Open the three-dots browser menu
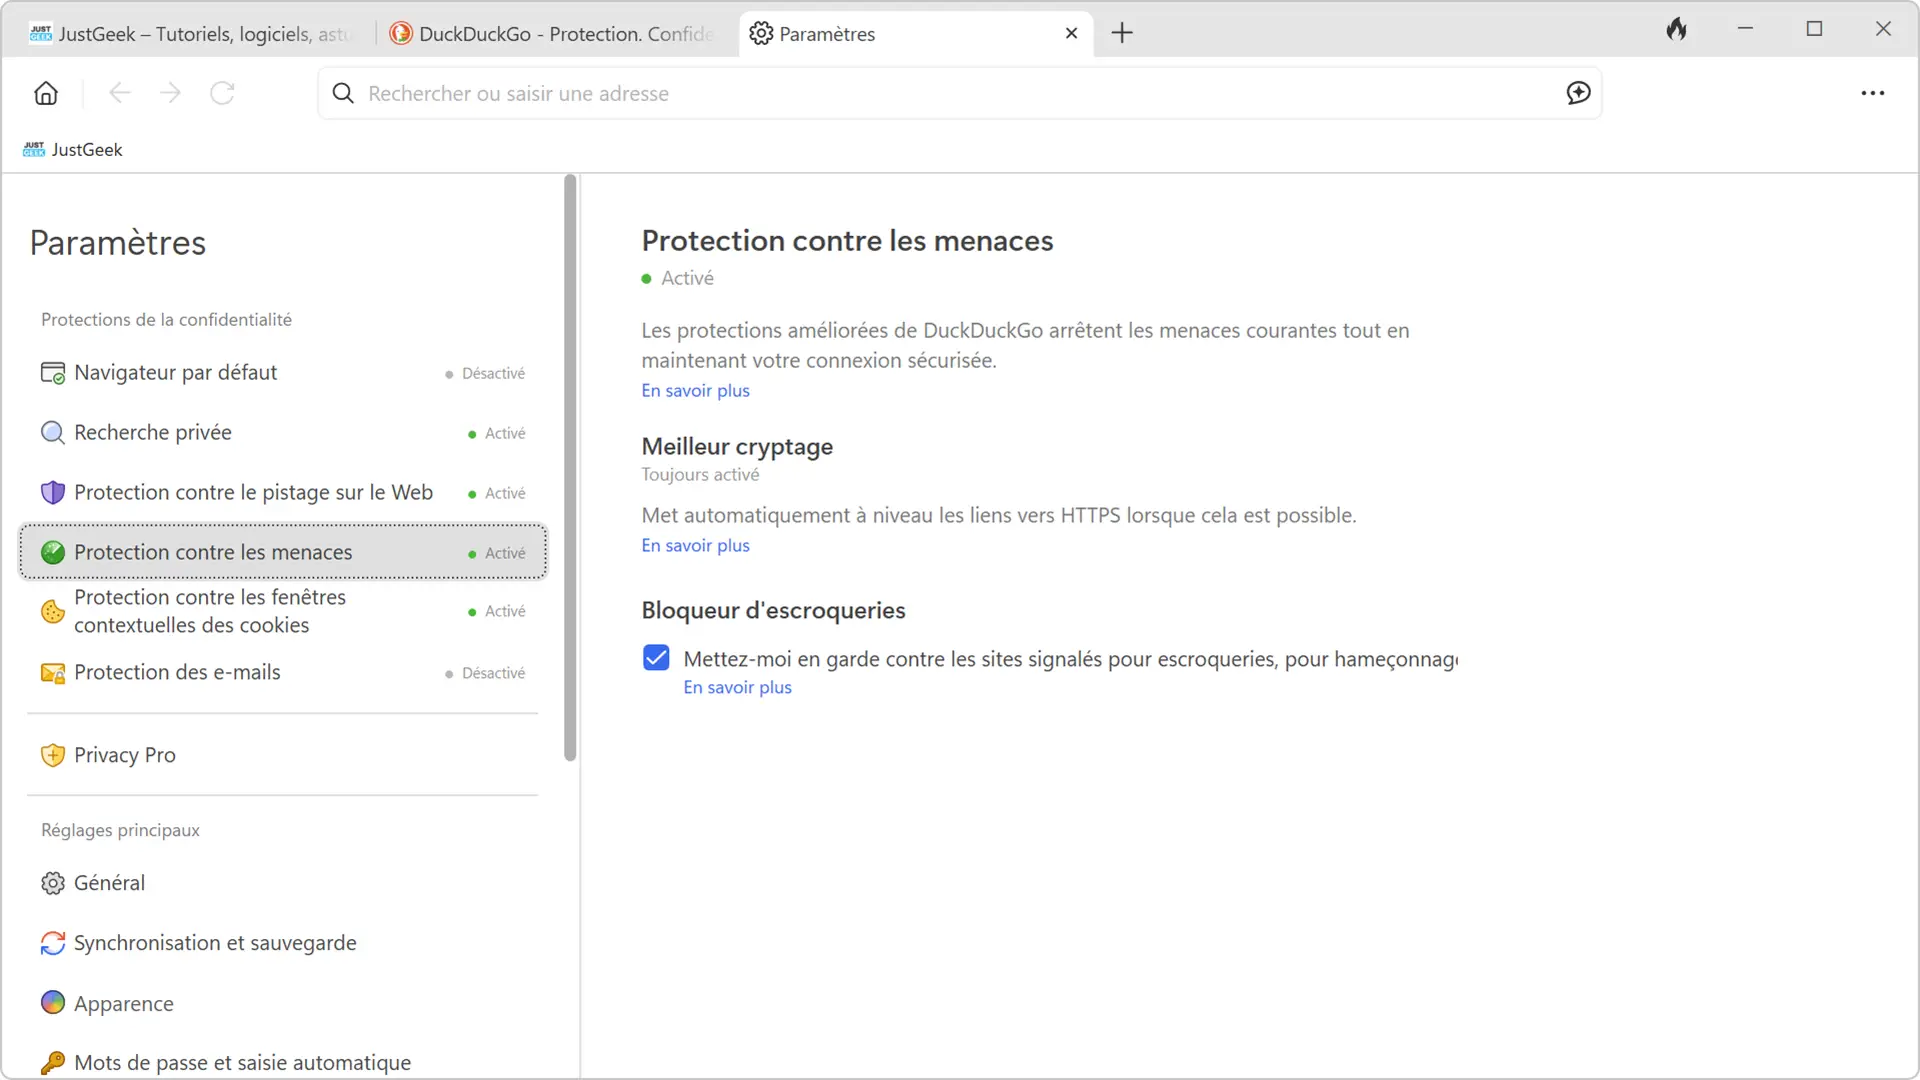This screenshot has height=1080, width=1920. [1872, 93]
